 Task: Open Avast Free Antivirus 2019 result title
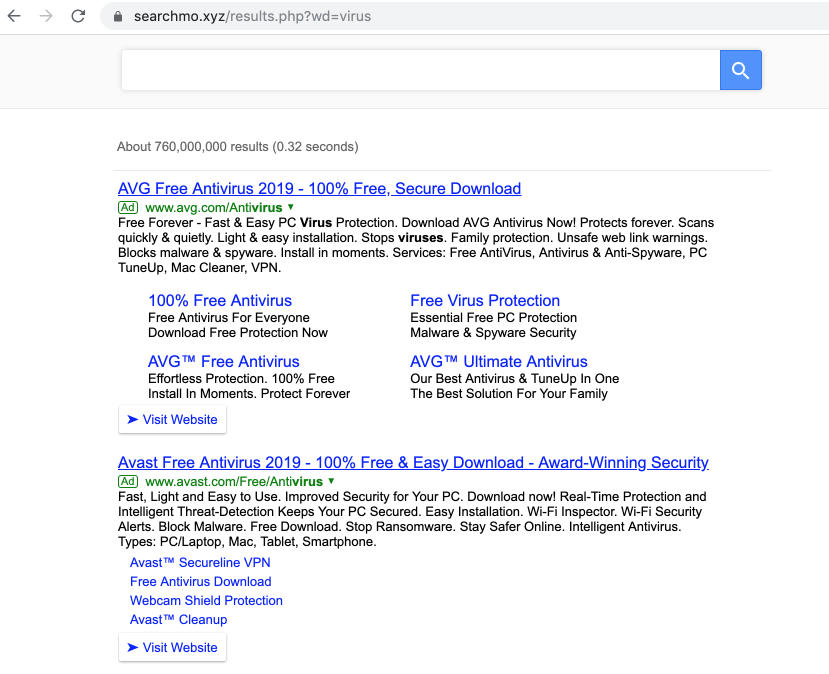coord(413,463)
